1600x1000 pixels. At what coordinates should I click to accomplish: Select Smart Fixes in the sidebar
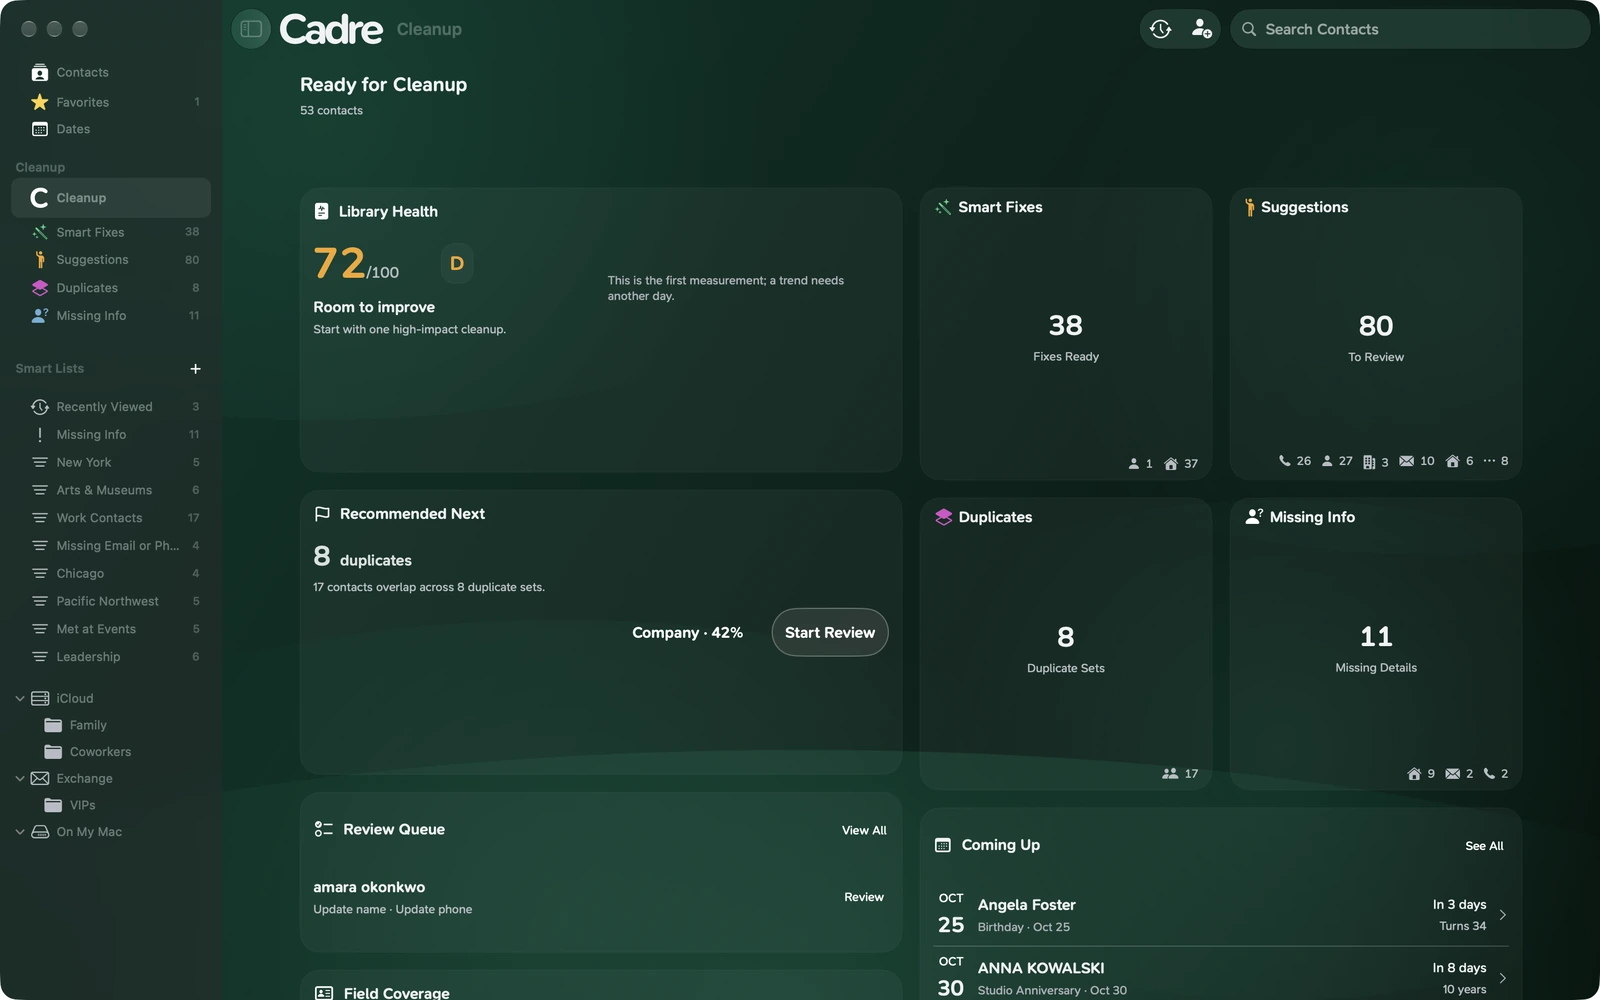coord(111,232)
